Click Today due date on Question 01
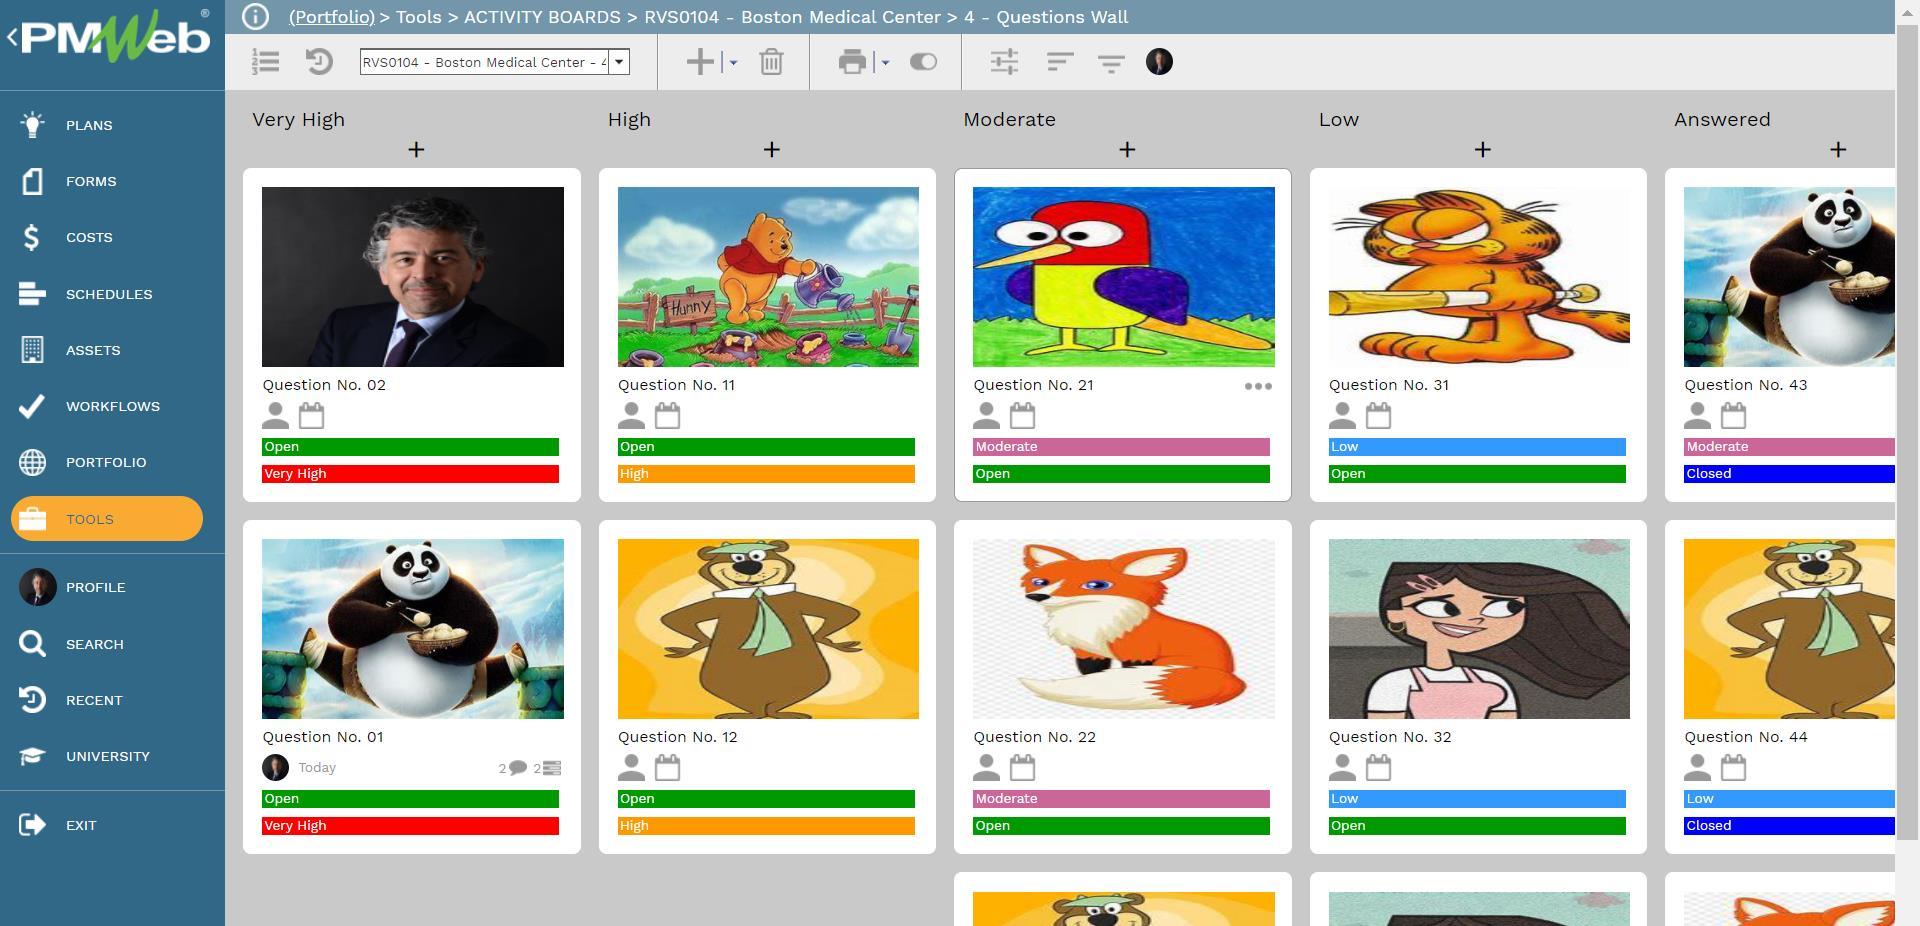Image resolution: width=1920 pixels, height=926 pixels. (317, 768)
